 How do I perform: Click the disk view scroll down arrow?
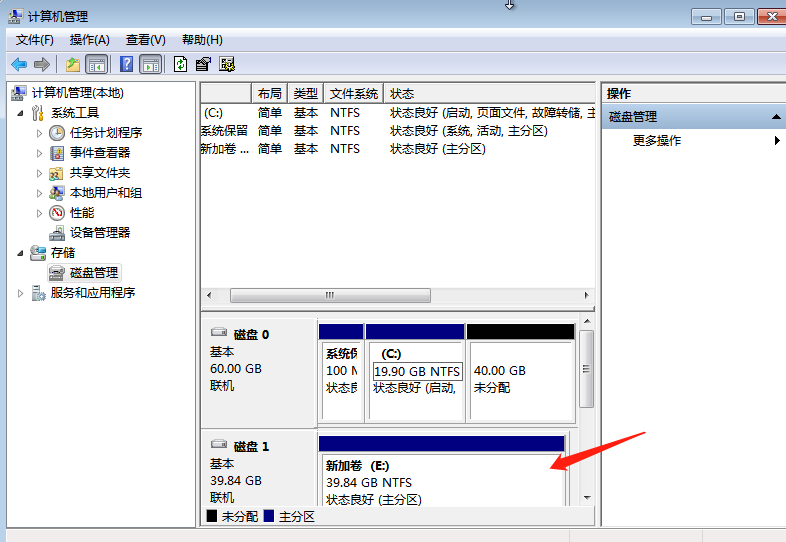[x=587, y=498]
